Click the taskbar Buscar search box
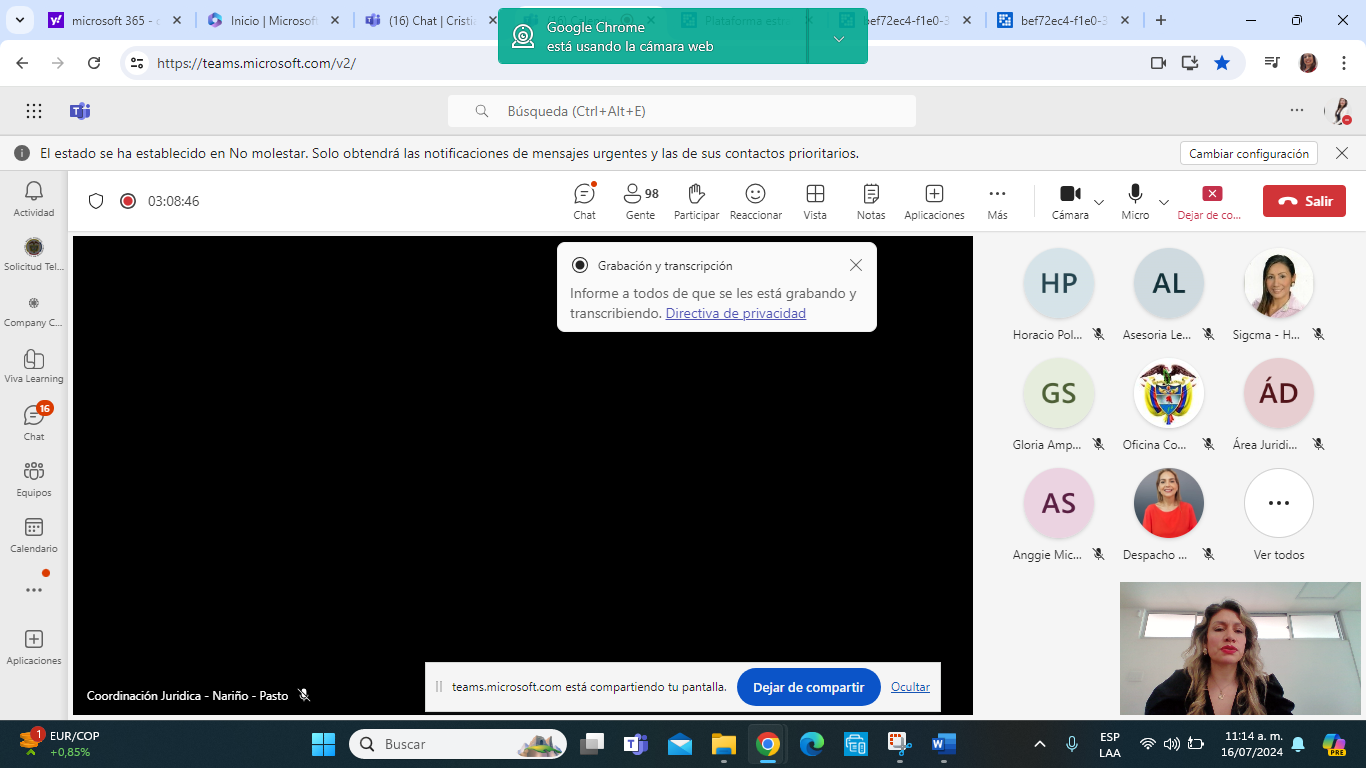 (458, 744)
